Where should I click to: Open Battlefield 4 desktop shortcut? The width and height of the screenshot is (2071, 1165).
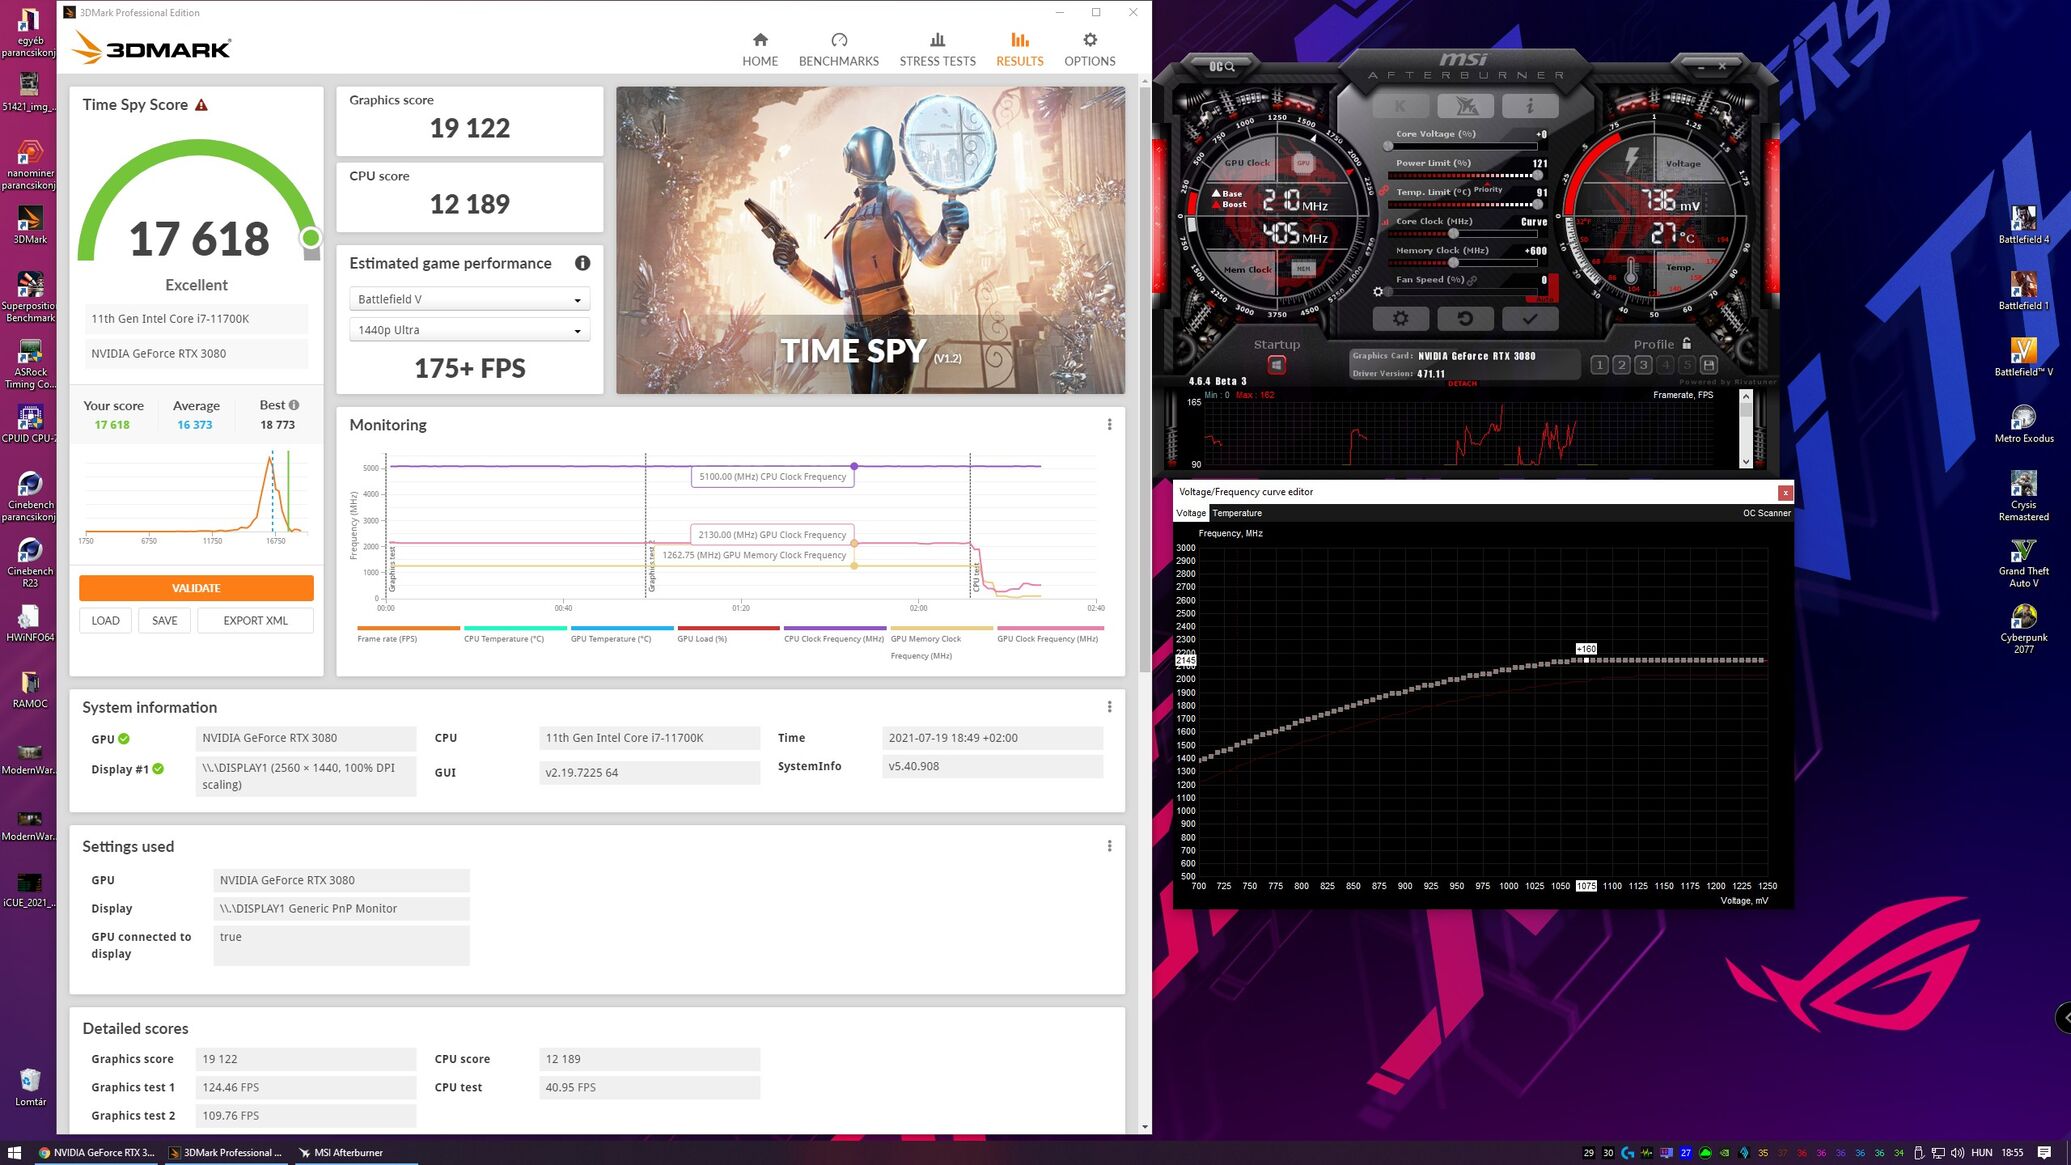coord(2023,225)
